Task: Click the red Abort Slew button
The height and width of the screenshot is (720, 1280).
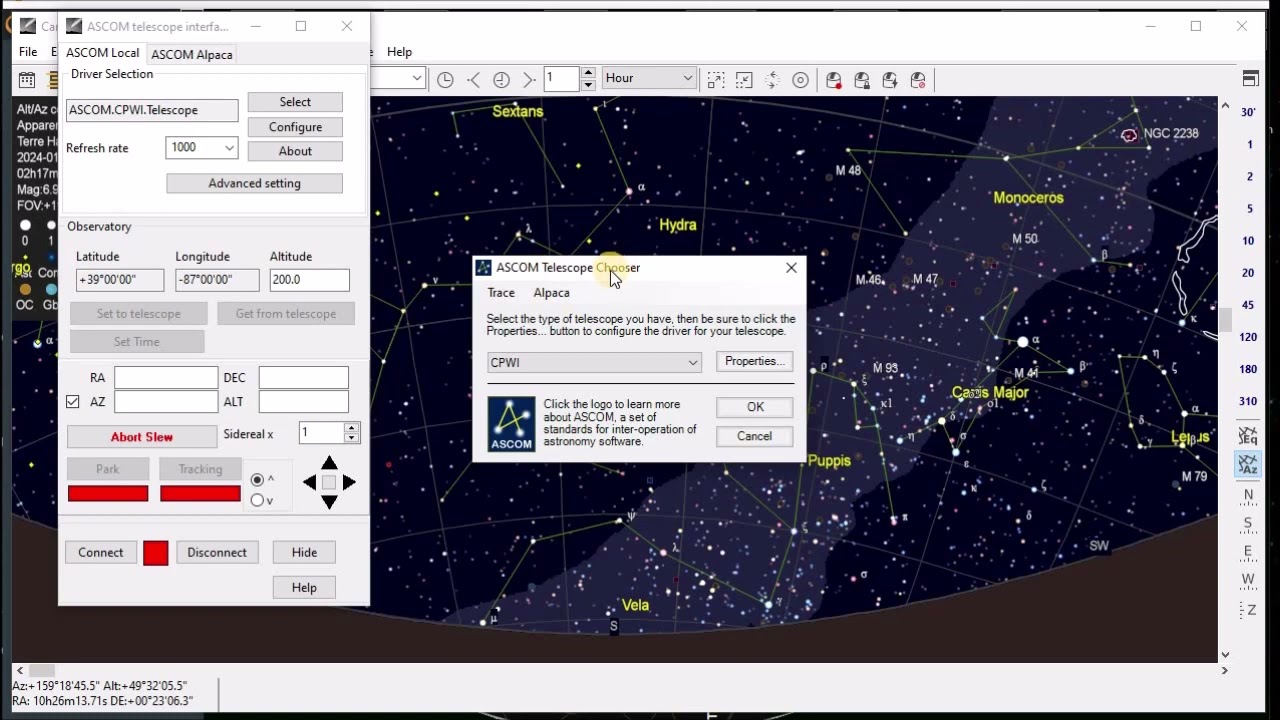Action: (x=142, y=437)
